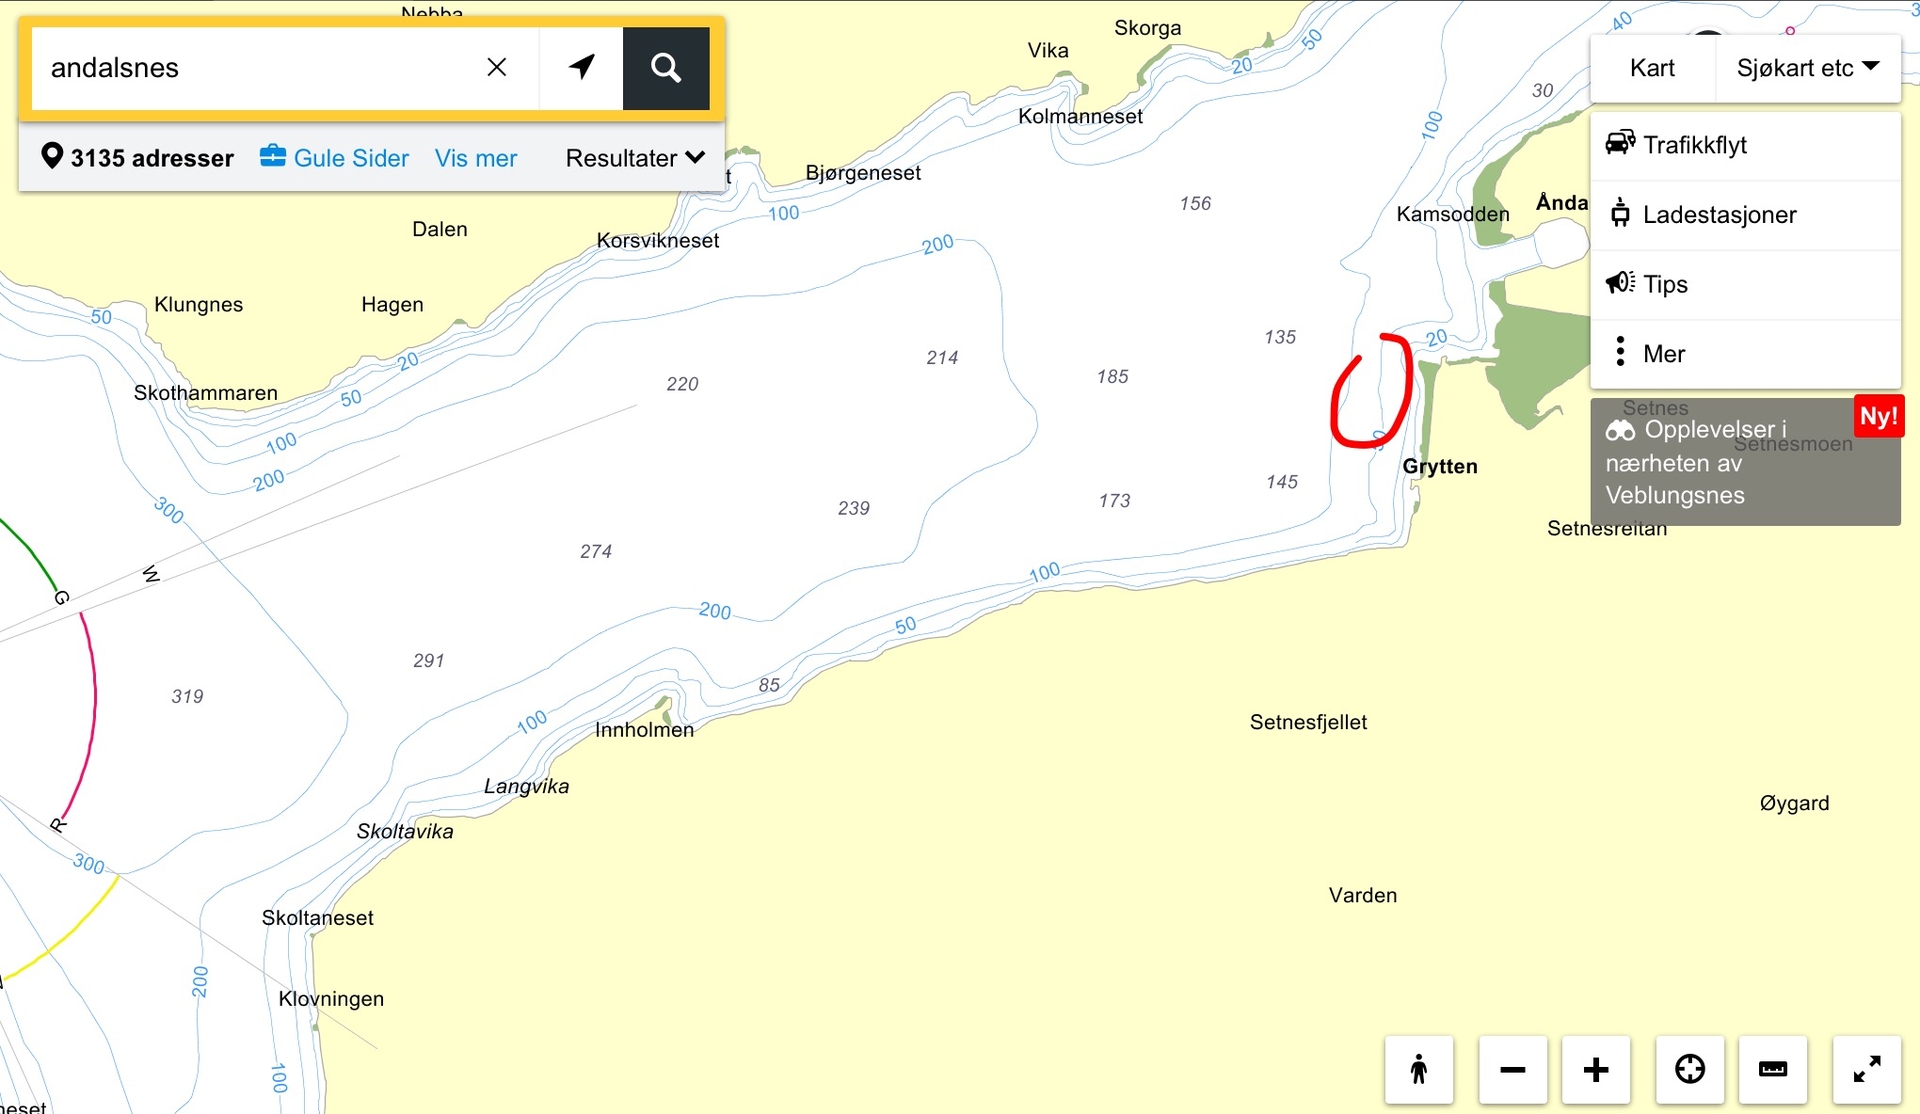1920x1114 pixels.
Task: Click the 319 depth sounding
Action: [187, 696]
